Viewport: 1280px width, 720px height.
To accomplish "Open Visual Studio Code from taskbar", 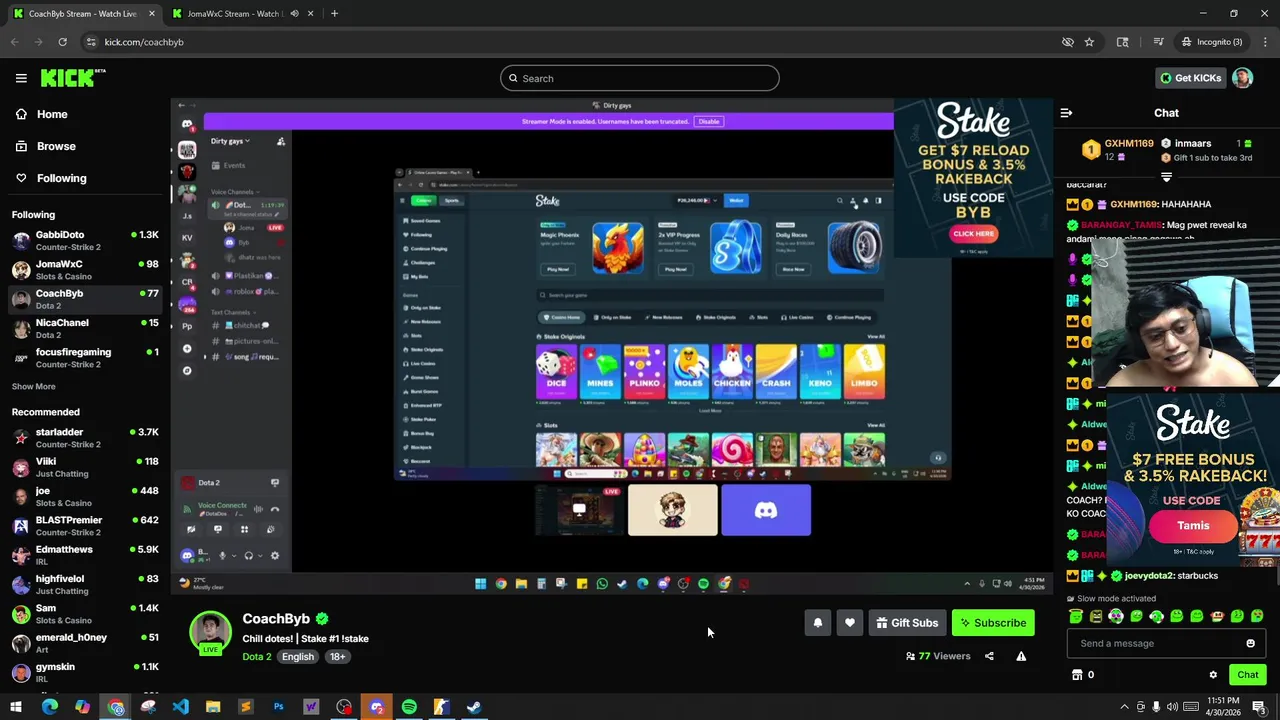I will coord(180,707).
